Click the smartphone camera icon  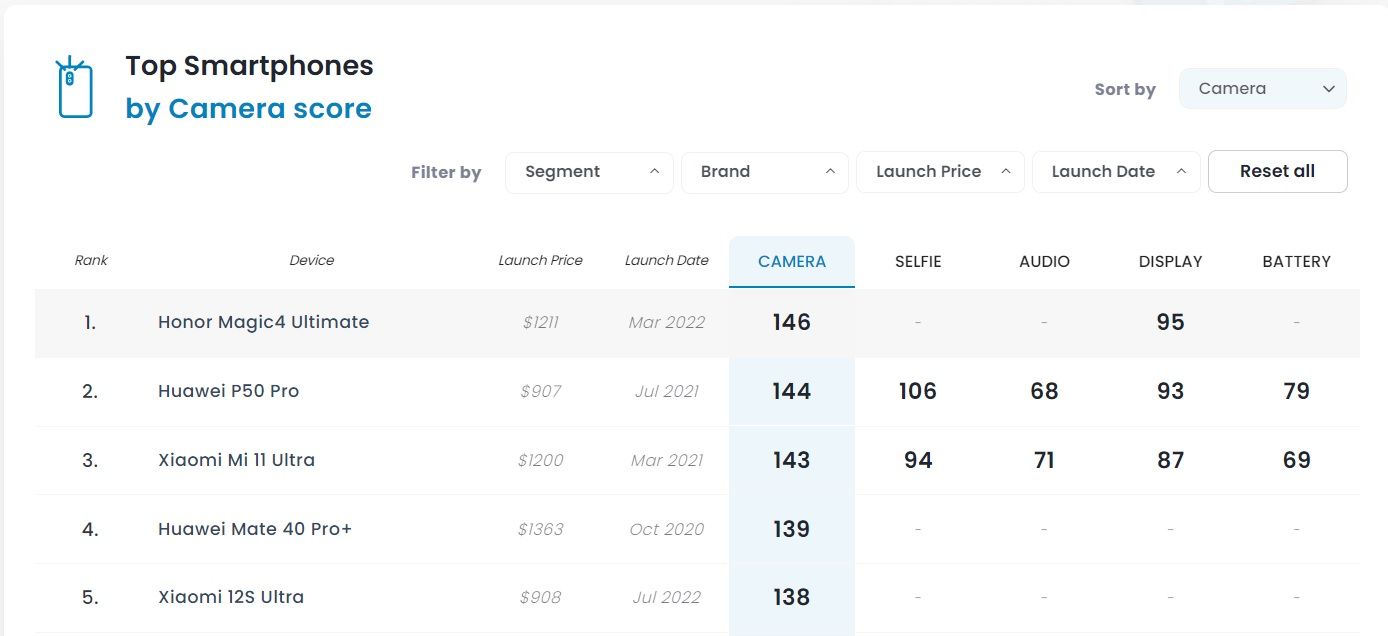74,87
